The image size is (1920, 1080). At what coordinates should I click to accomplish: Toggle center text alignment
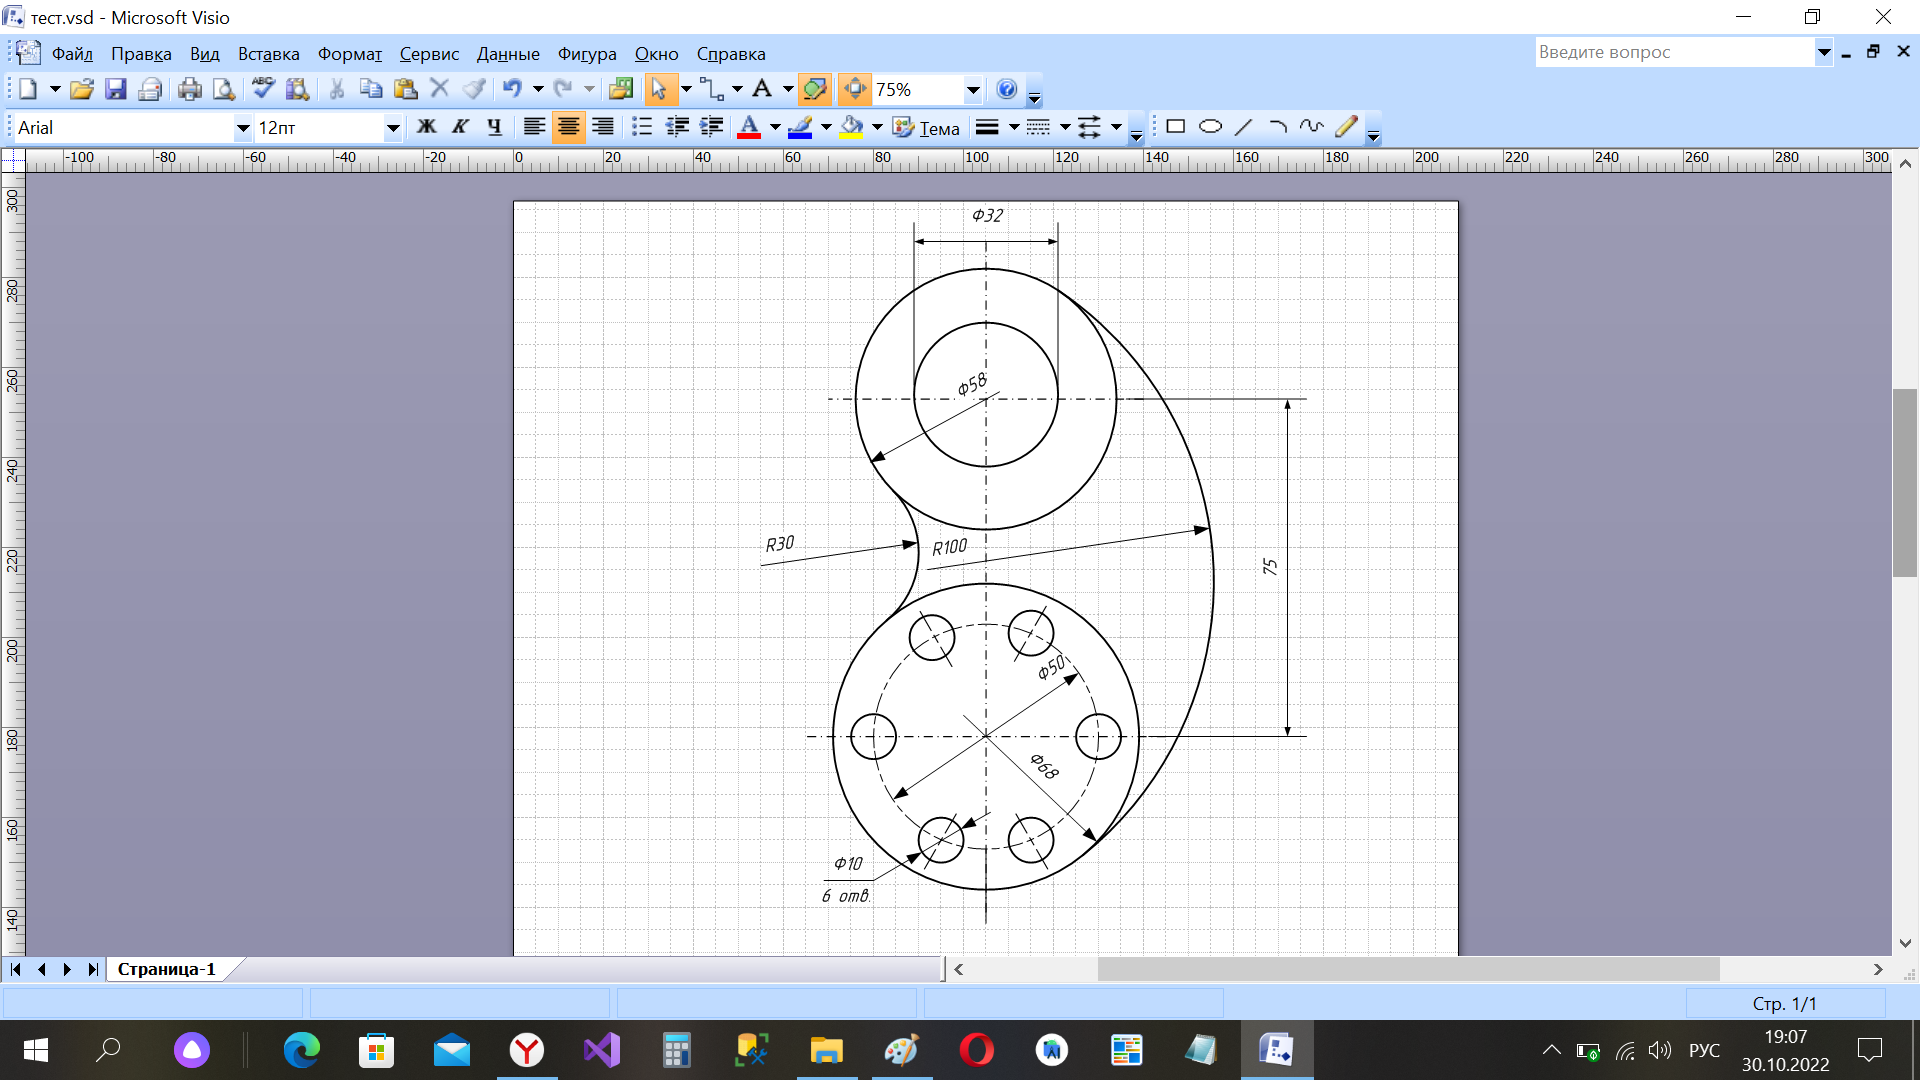568,127
